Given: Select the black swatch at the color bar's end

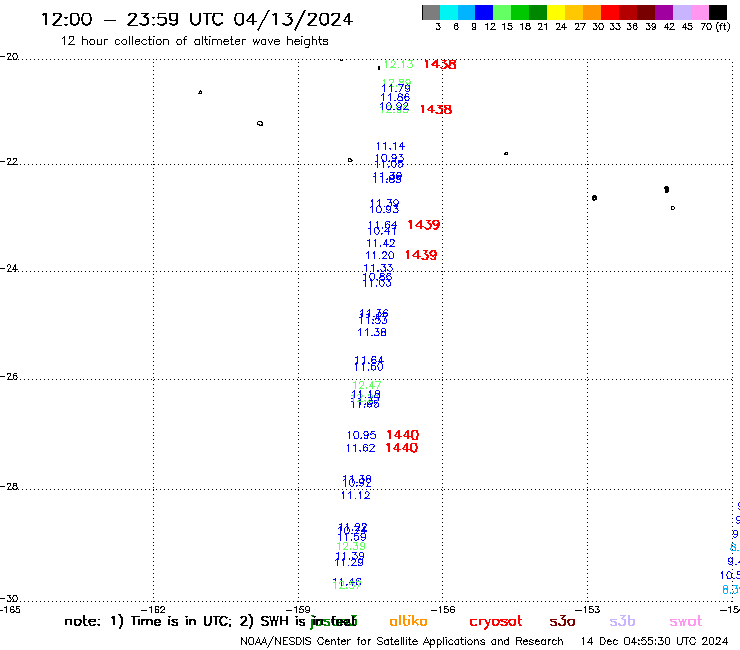Looking at the screenshot, I should [x=718, y=12].
